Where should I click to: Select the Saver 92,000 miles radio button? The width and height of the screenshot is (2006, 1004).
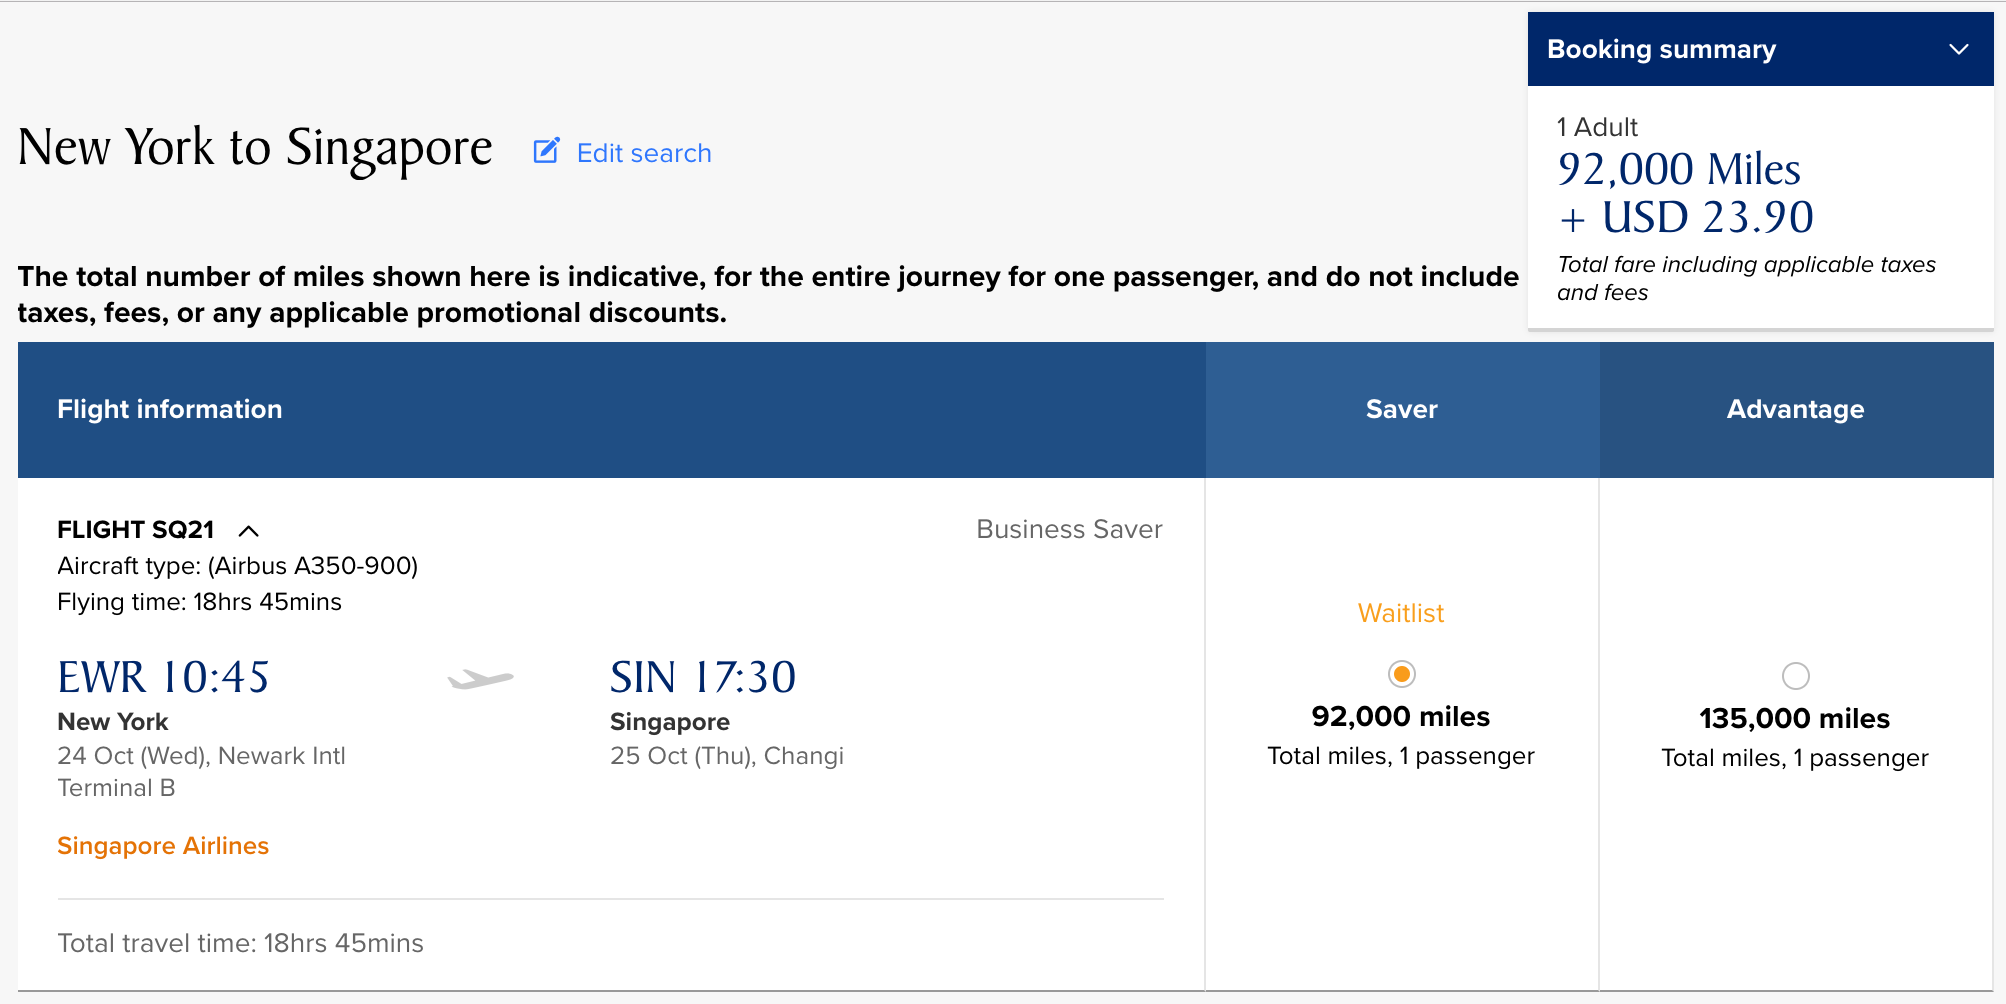[x=1401, y=674]
